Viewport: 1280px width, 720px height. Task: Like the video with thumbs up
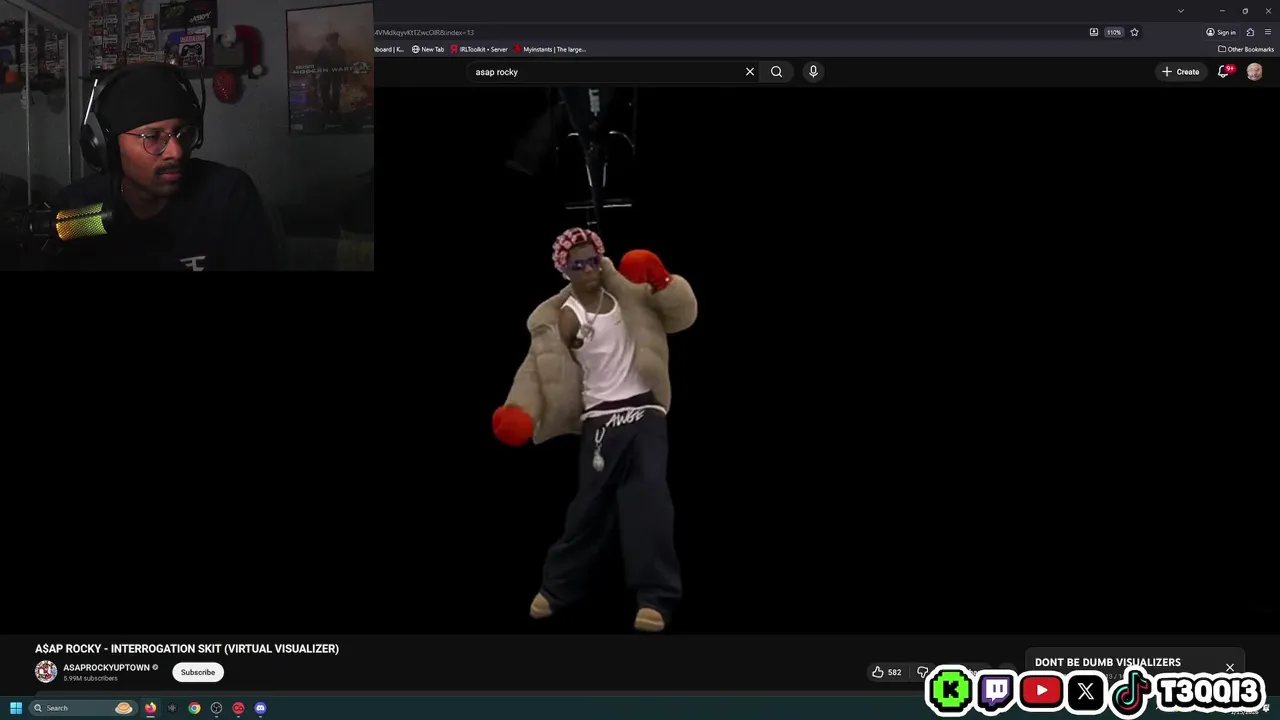[886, 672]
